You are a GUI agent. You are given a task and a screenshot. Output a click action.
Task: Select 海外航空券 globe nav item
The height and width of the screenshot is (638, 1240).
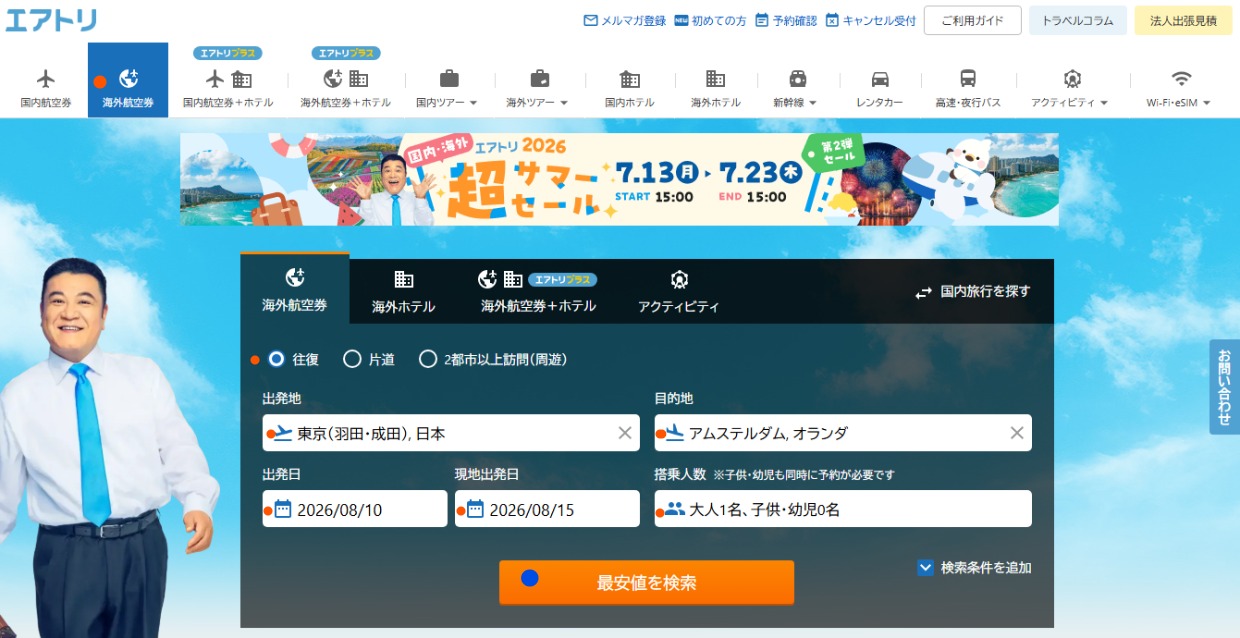(128, 80)
